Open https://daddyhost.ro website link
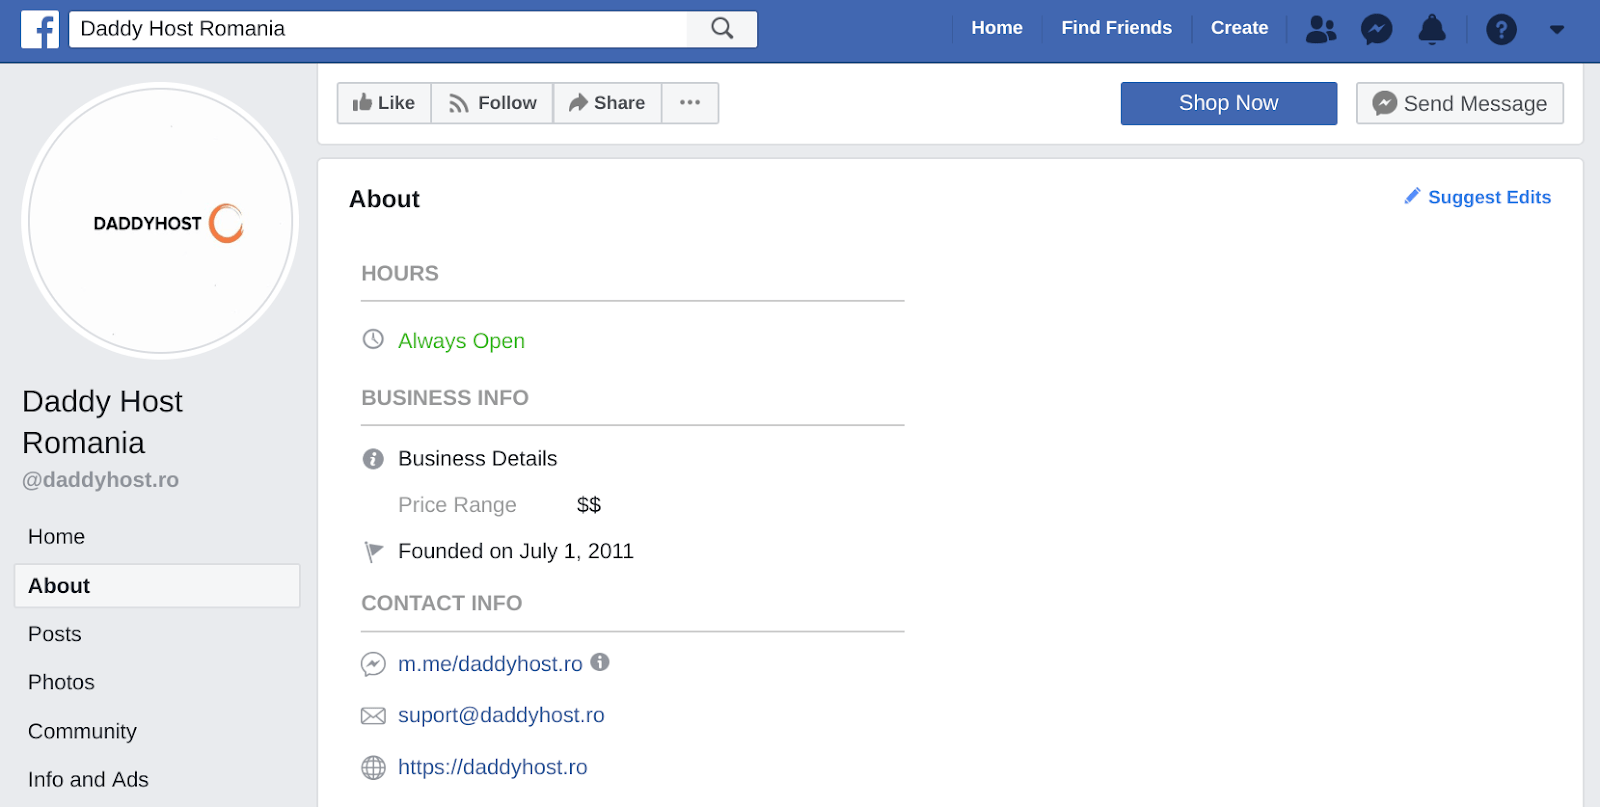 492,767
